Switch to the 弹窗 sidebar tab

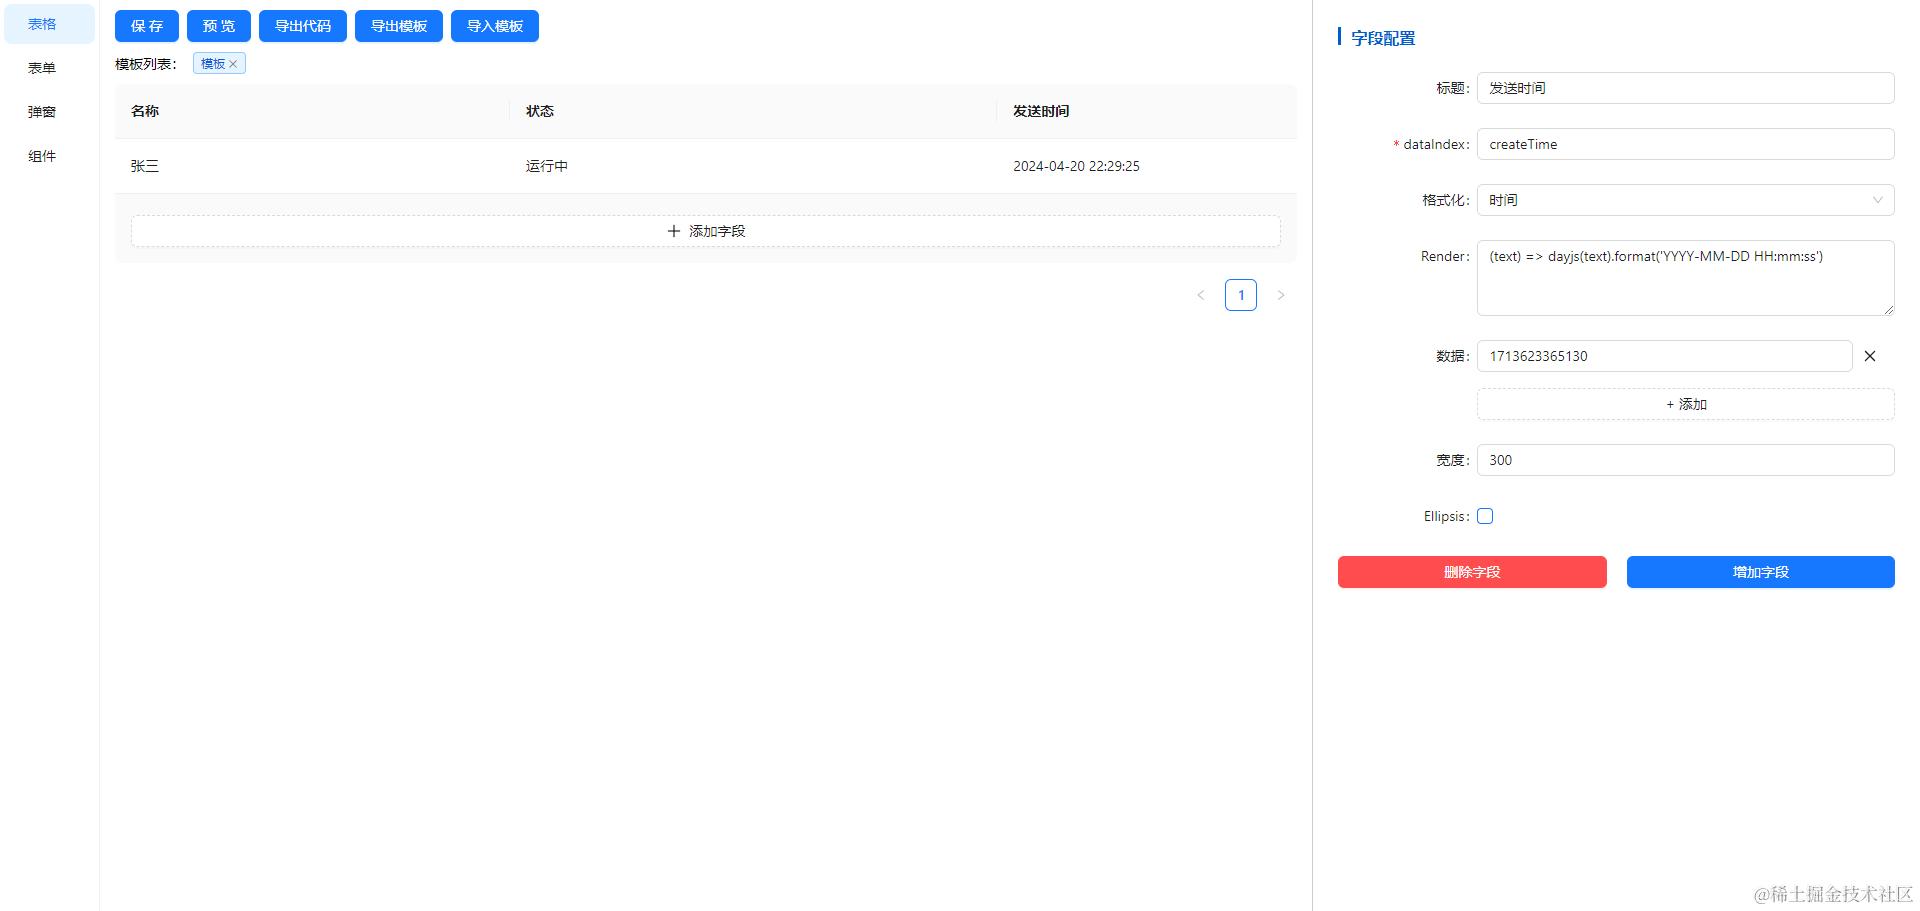pos(49,112)
